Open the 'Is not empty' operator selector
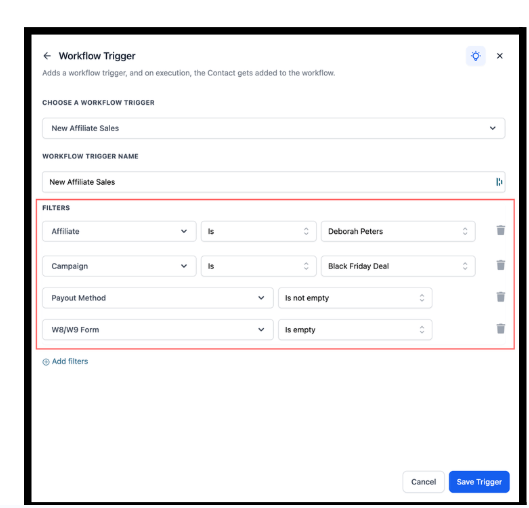 click(x=355, y=298)
